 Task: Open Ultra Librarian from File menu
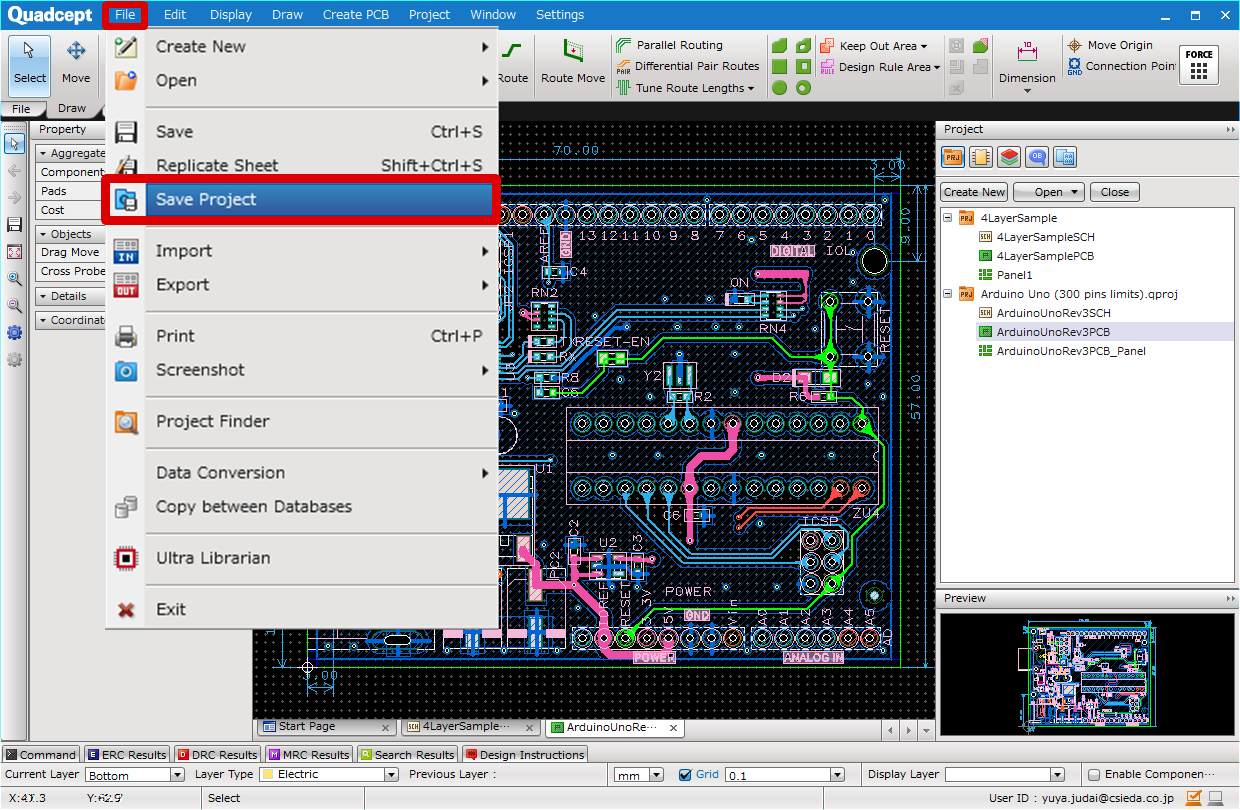[213, 558]
